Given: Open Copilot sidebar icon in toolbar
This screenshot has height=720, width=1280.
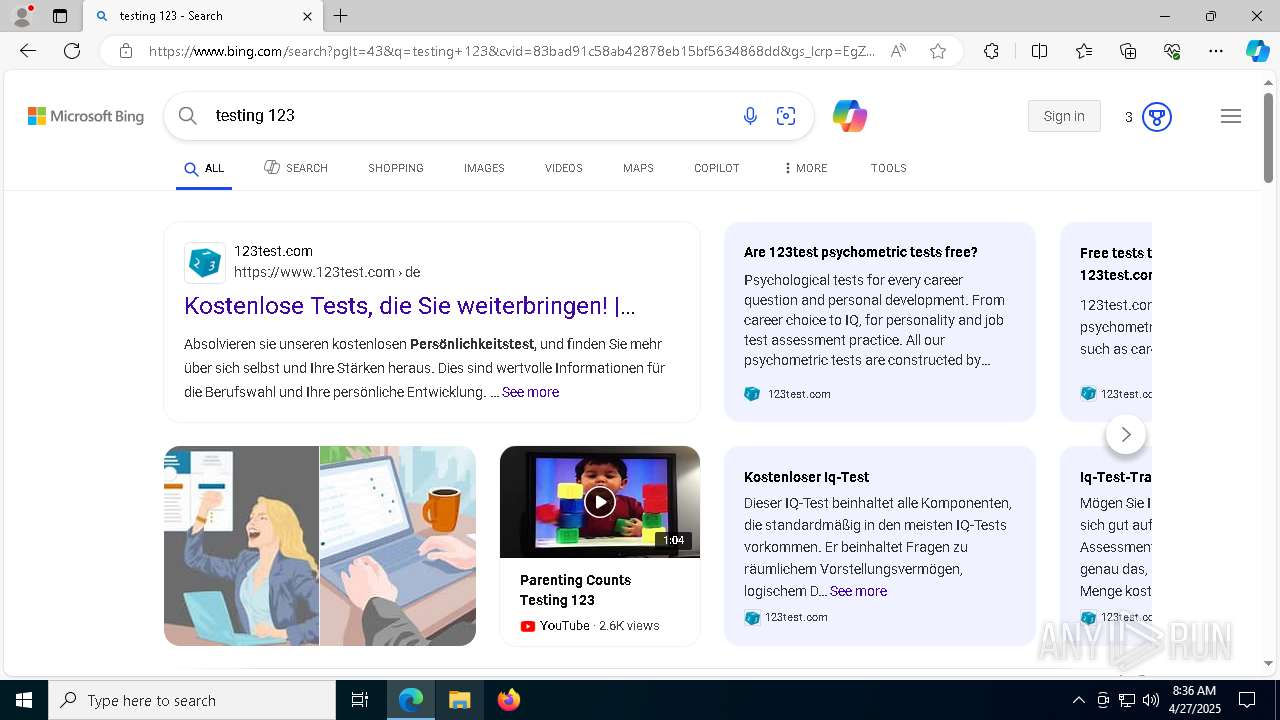Looking at the screenshot, I should [1257, 51].
